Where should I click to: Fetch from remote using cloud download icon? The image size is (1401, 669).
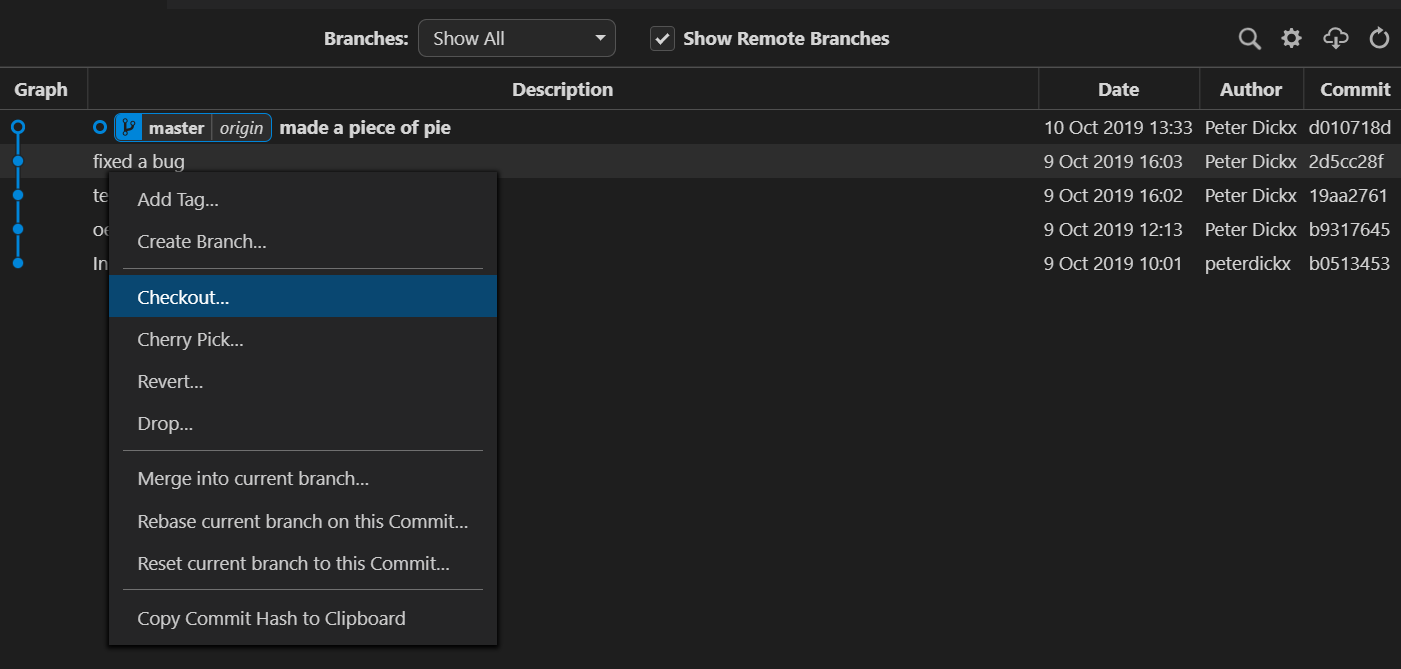(x=1335, y=38)
